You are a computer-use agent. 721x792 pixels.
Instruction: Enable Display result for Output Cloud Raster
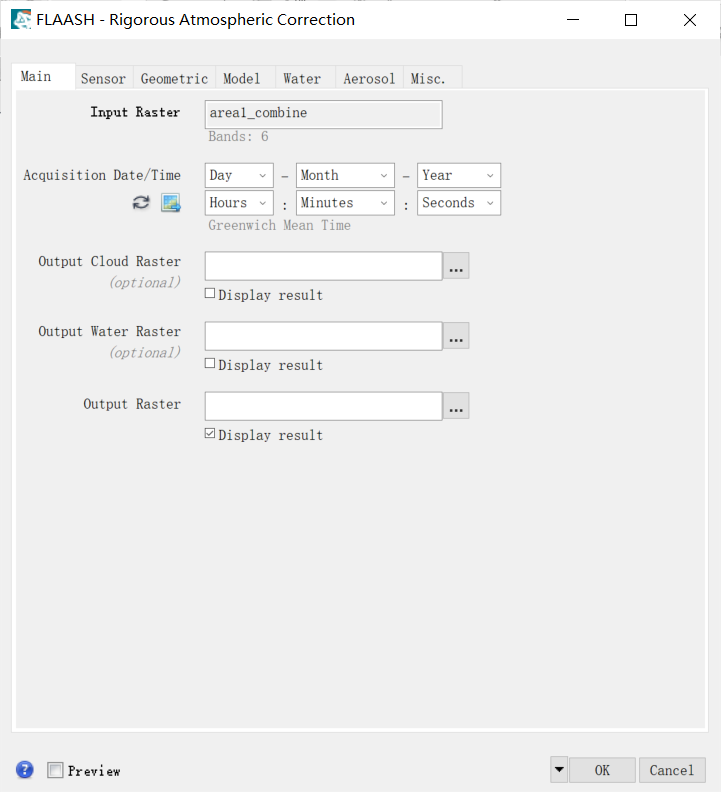[x=210, y=293]
